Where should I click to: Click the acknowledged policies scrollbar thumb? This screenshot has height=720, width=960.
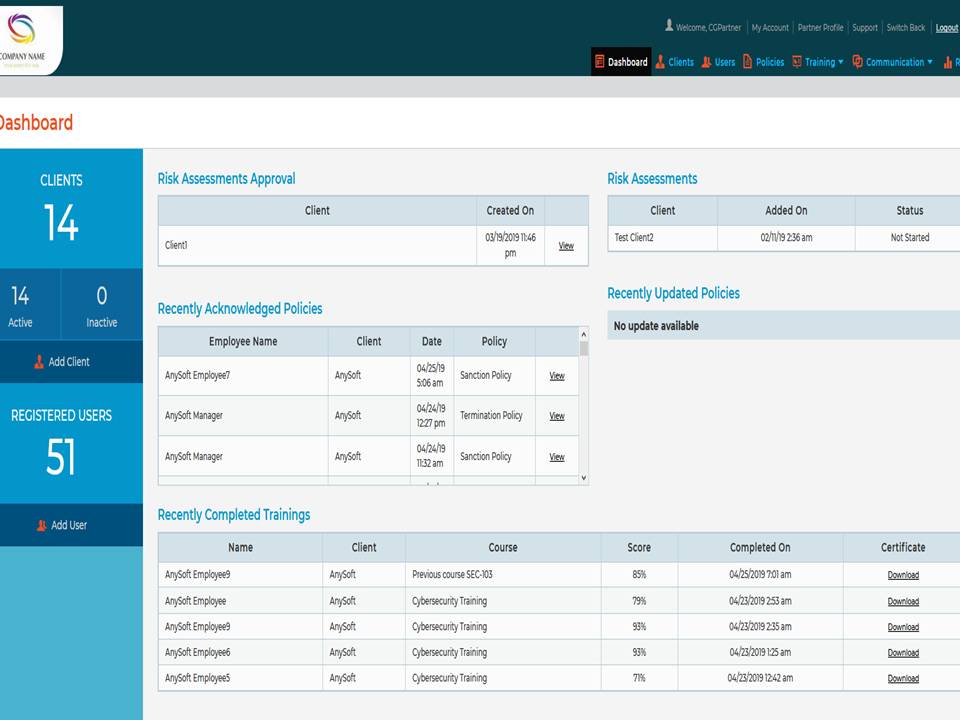[x=583, y=348]
